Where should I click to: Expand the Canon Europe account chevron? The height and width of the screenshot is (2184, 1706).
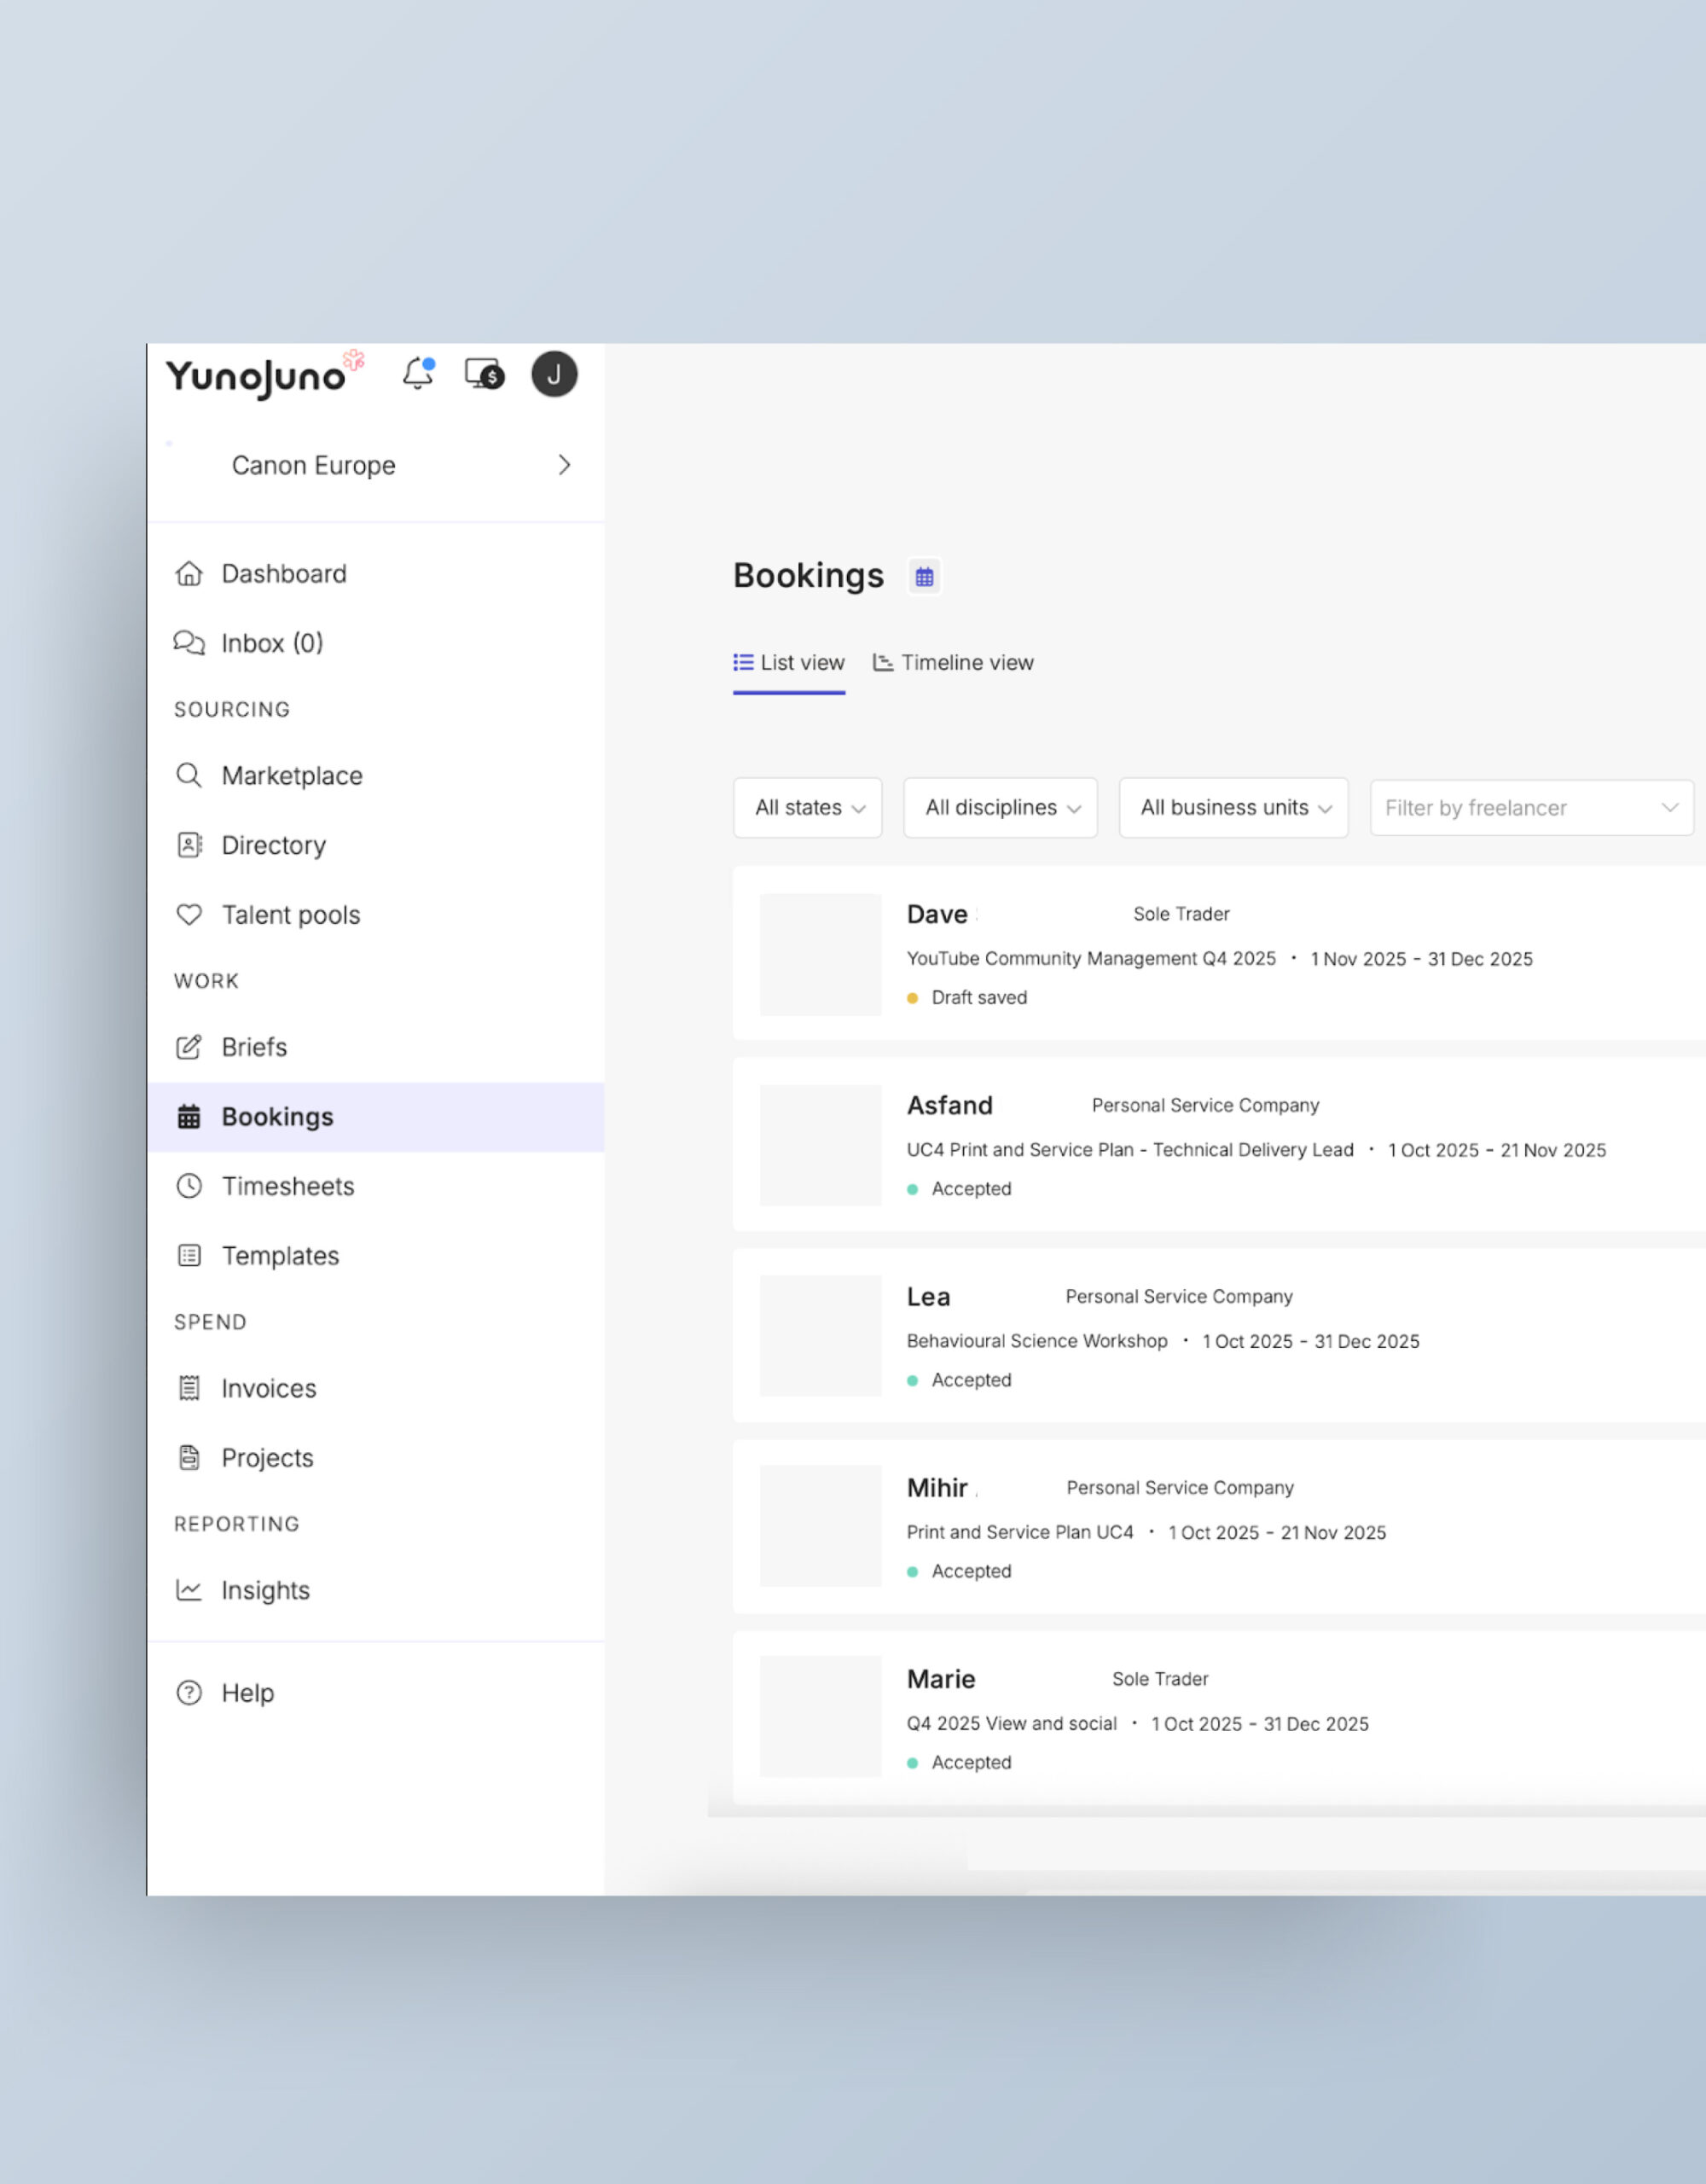[564, 465]
